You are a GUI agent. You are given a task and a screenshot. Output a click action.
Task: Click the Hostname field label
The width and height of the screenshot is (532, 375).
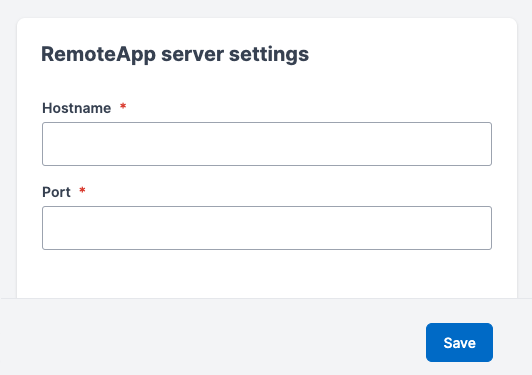click(76, 108)
